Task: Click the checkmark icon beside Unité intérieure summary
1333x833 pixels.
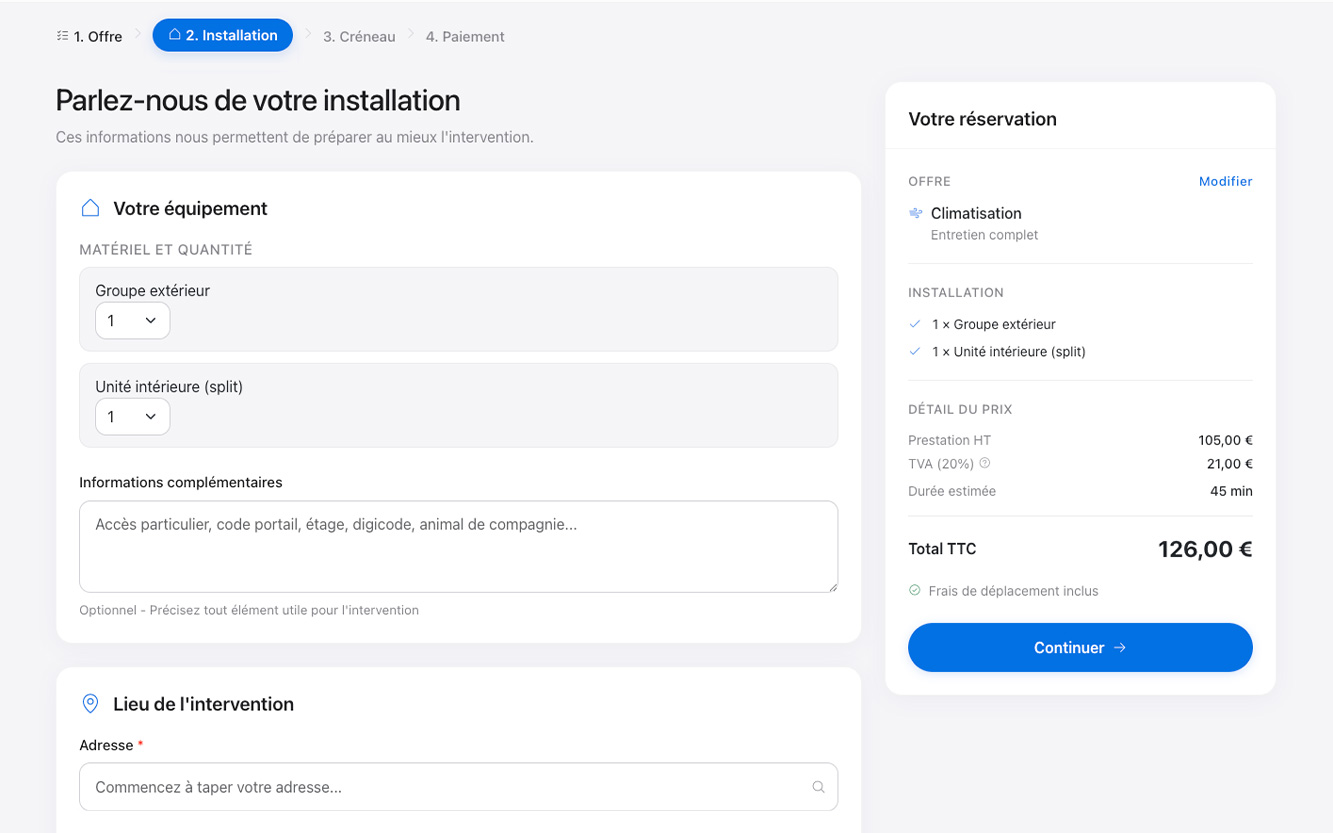Action: coord(914,351)
